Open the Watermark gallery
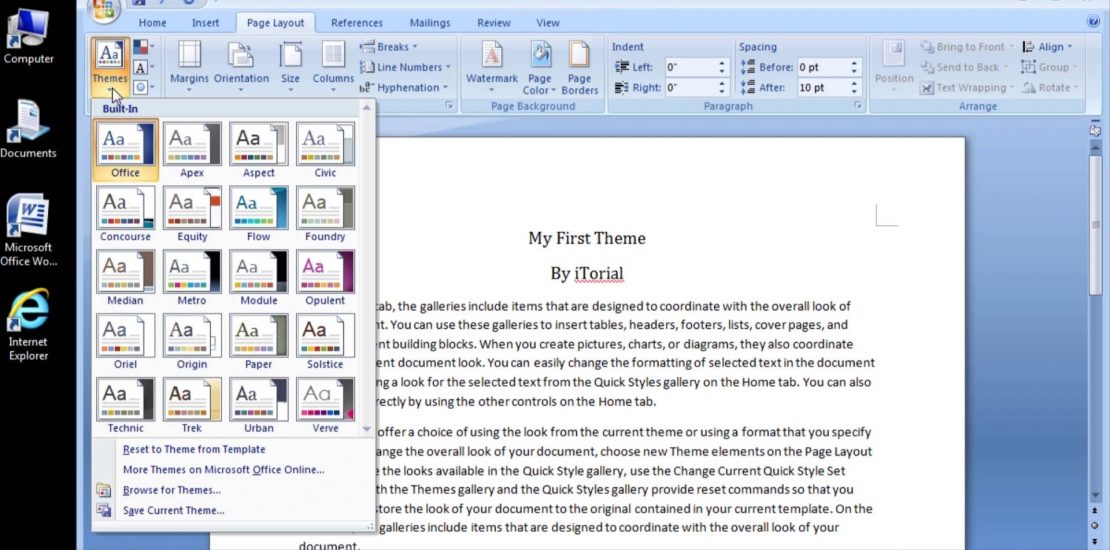Screen dimensions: 1110x550 492,67
